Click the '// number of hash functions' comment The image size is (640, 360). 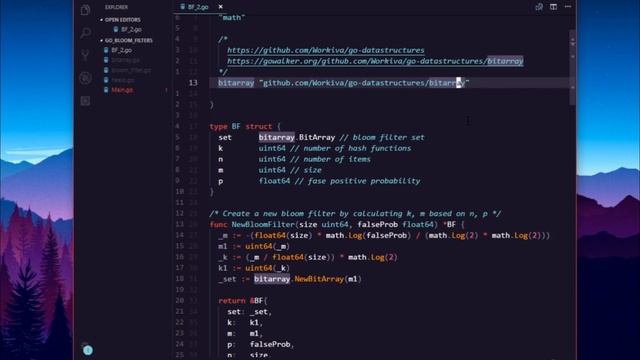351,148
